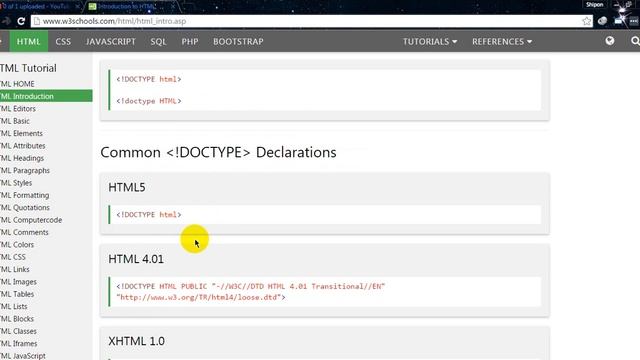
Task: Click the XHTML 1.0 section heading
Action: 136,341
